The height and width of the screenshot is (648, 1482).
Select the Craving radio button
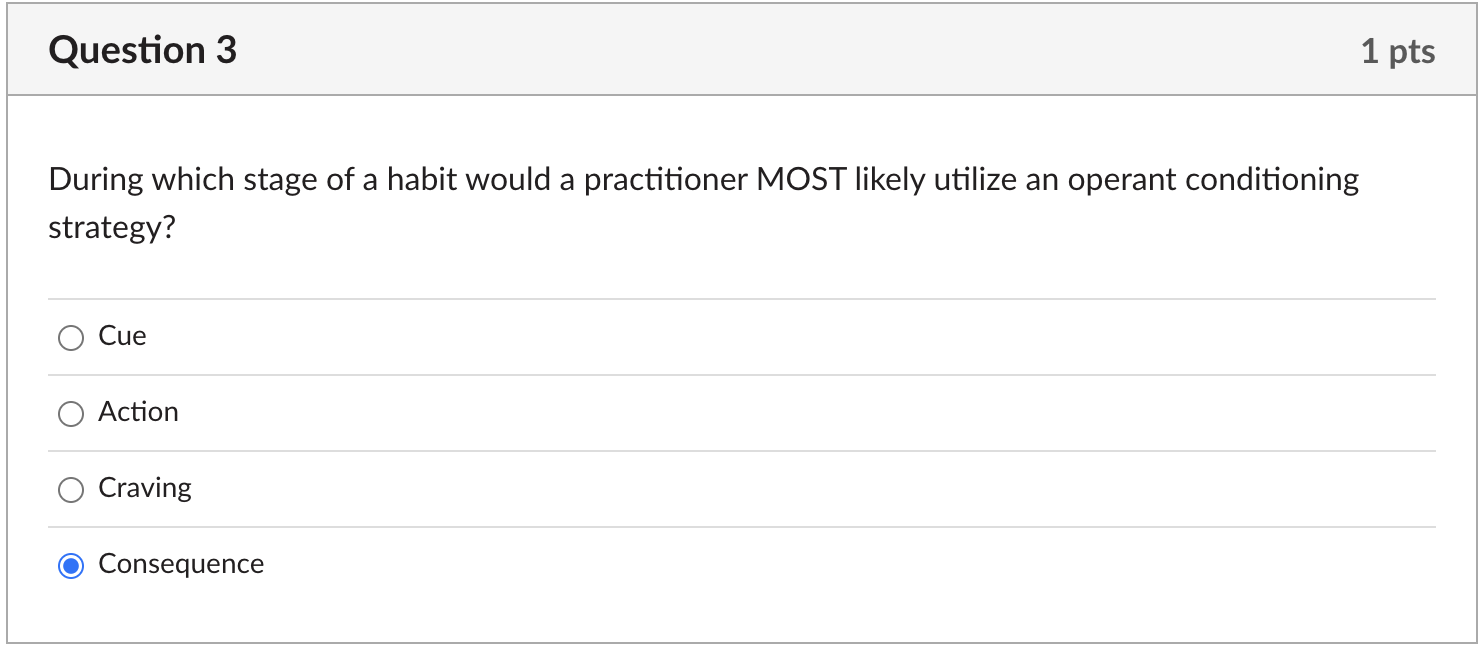[x=70, y=489]
